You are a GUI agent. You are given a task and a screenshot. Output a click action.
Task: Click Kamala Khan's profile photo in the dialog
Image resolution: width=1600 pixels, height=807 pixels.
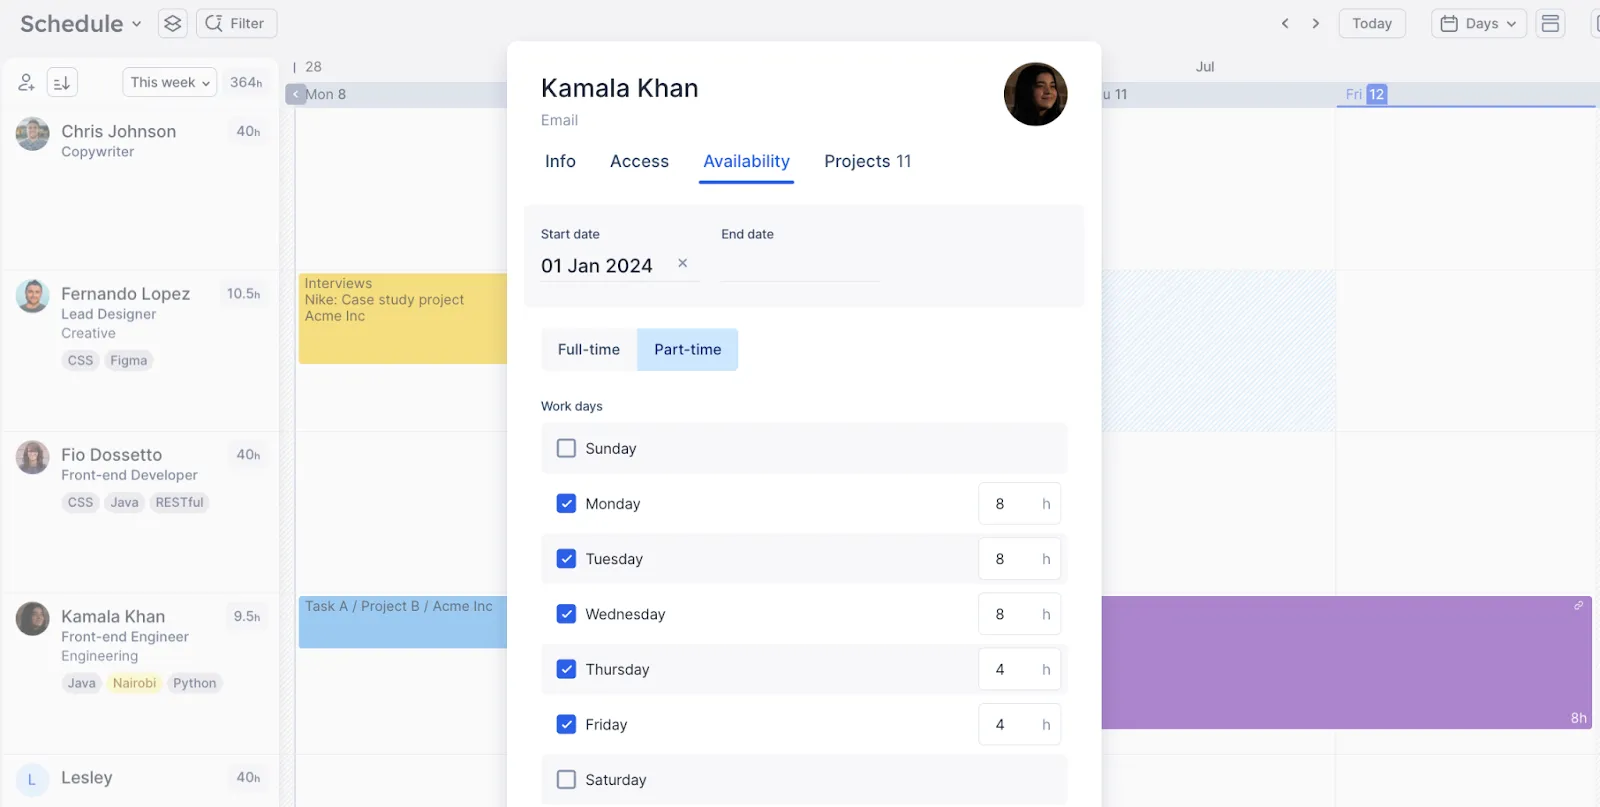click(x=1035, y=94)
